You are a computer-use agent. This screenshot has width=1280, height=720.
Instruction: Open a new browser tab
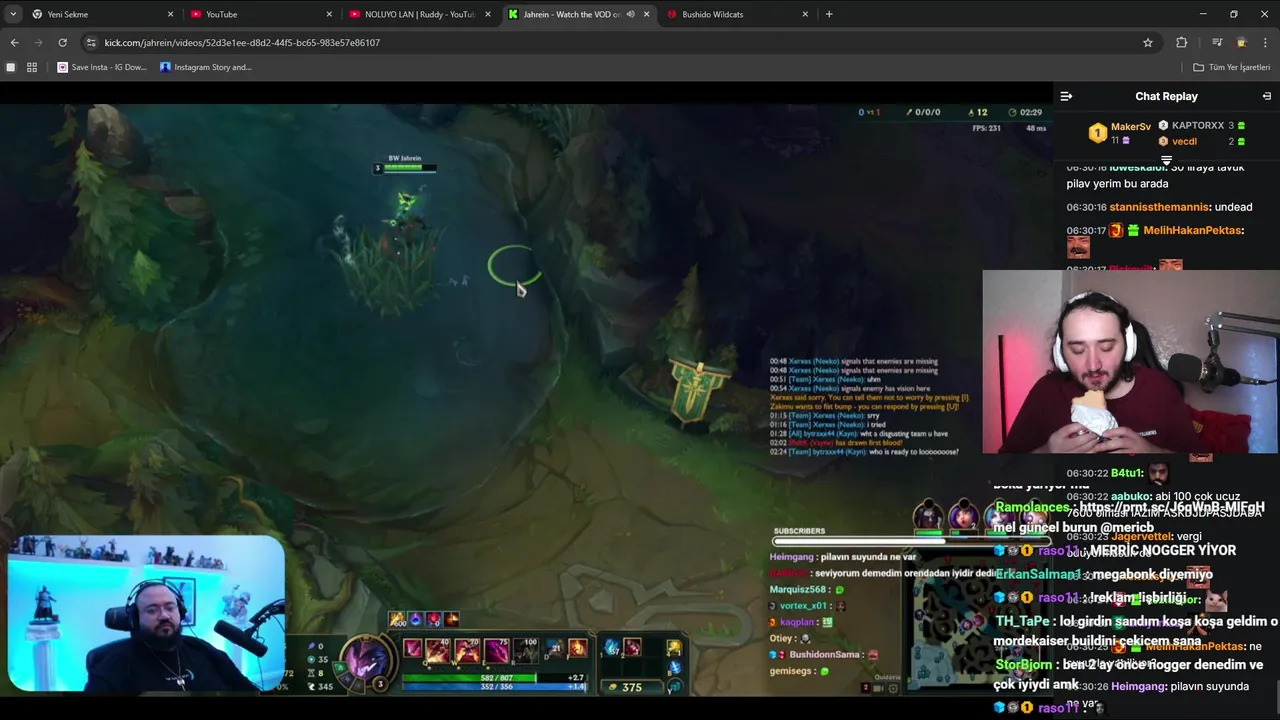click(829, 14)
